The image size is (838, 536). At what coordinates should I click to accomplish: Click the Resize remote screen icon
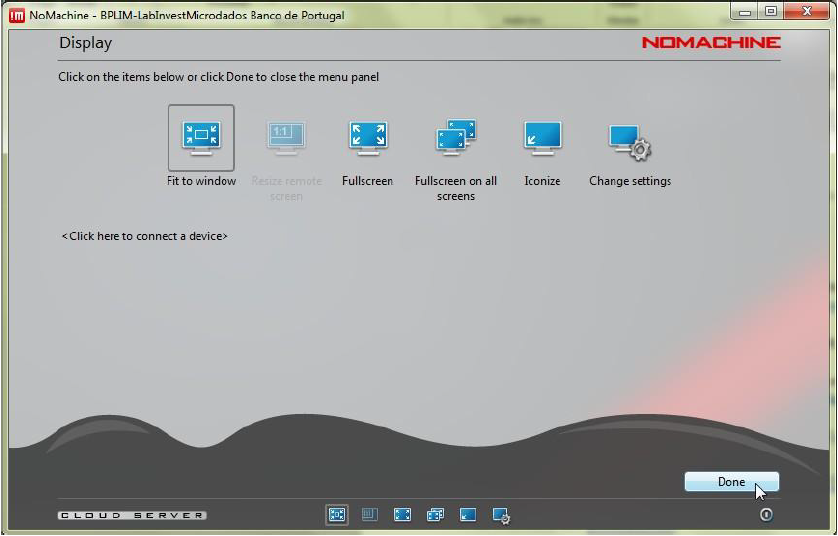[286, 137]
